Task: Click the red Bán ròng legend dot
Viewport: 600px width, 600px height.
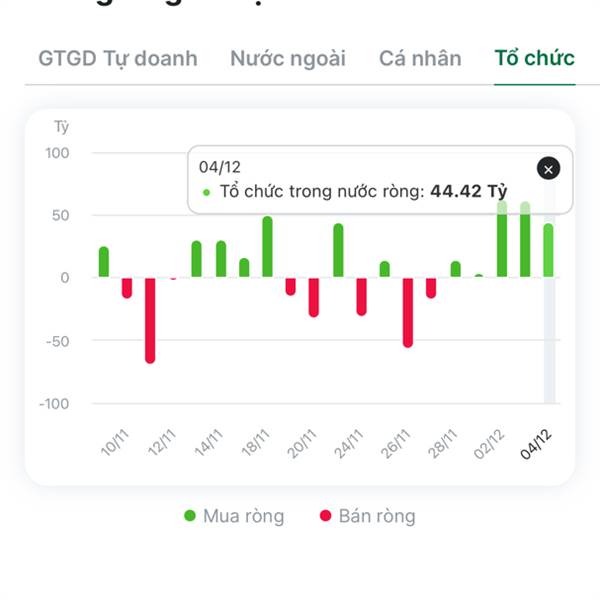Action: tap(325, 516)
